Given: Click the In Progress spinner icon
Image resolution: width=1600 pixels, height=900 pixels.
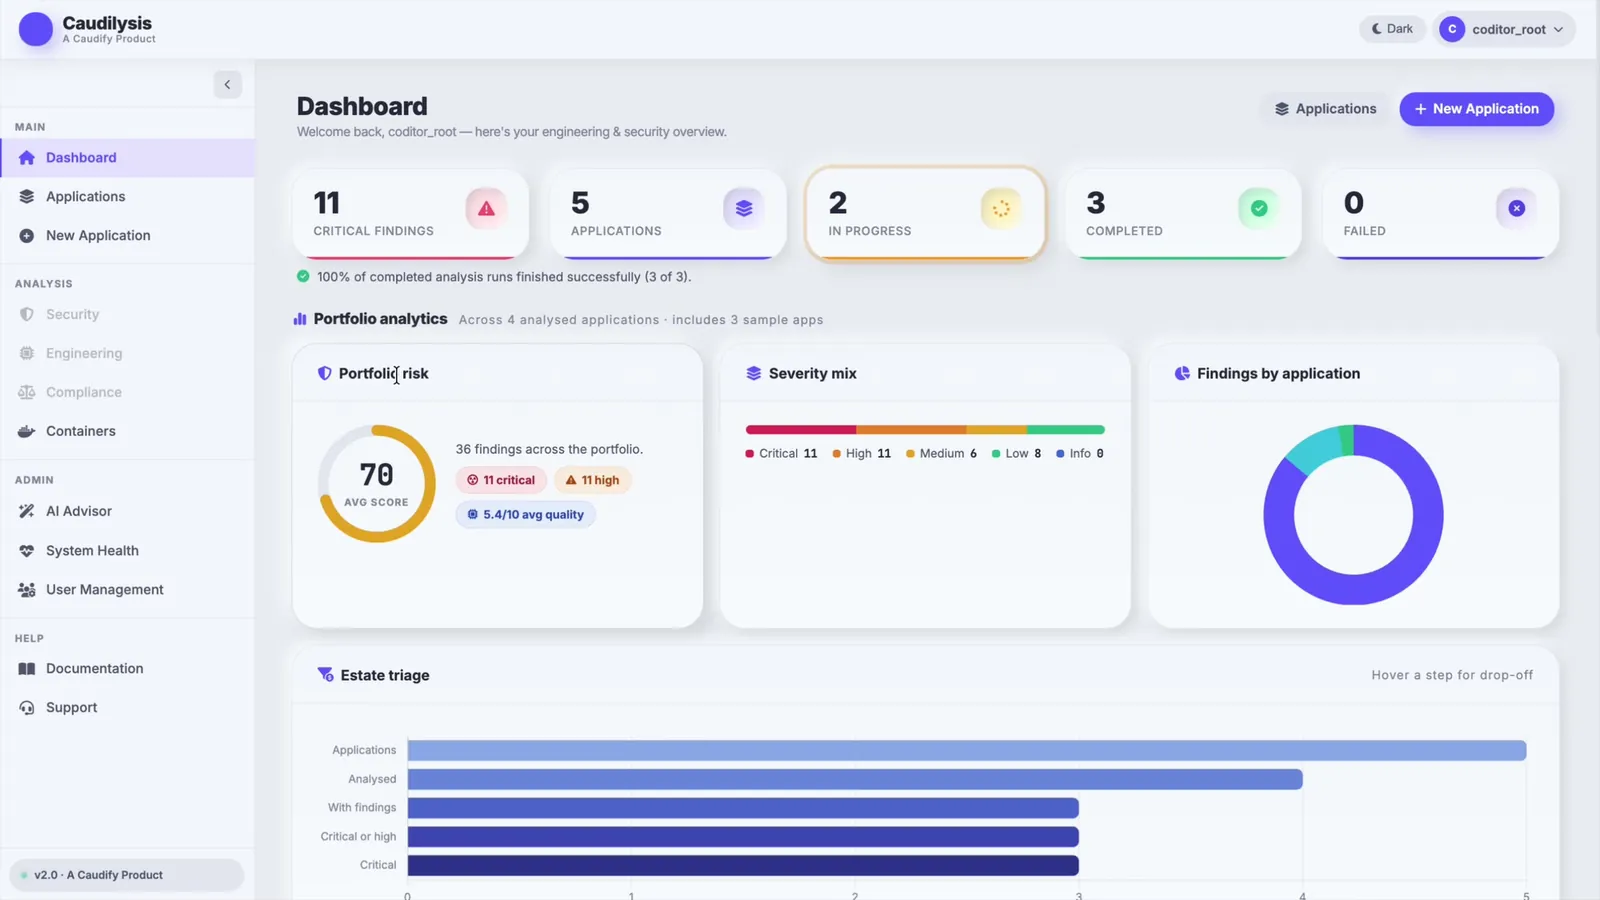Looking at the screenshot, I should pyautogui.click(x=1001, y=209).
